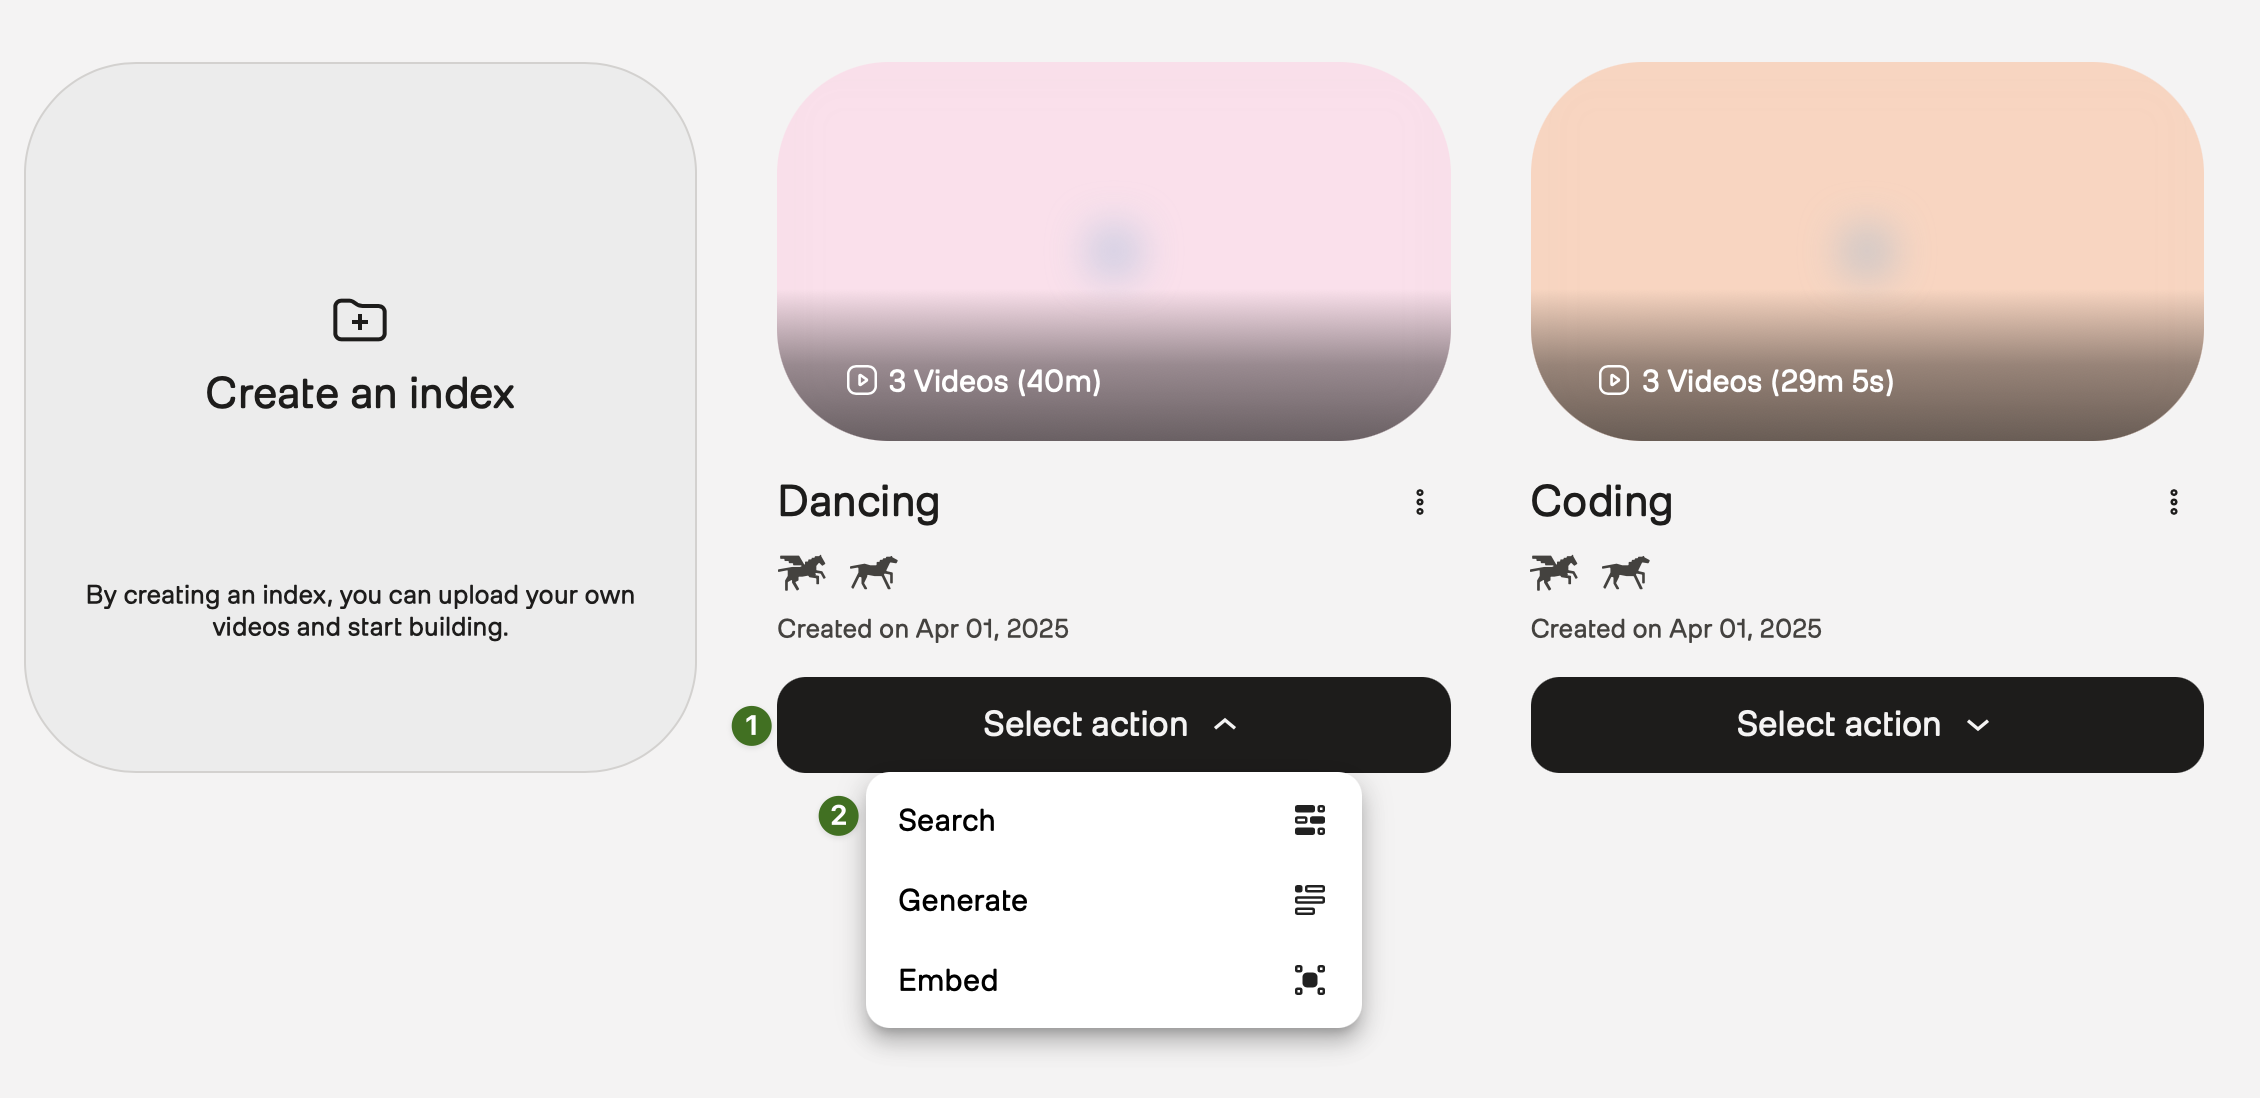The image size is (2260, 1098).
Task: Click the play icon beside 3 Videos (40m)
Action: [862, 381]
